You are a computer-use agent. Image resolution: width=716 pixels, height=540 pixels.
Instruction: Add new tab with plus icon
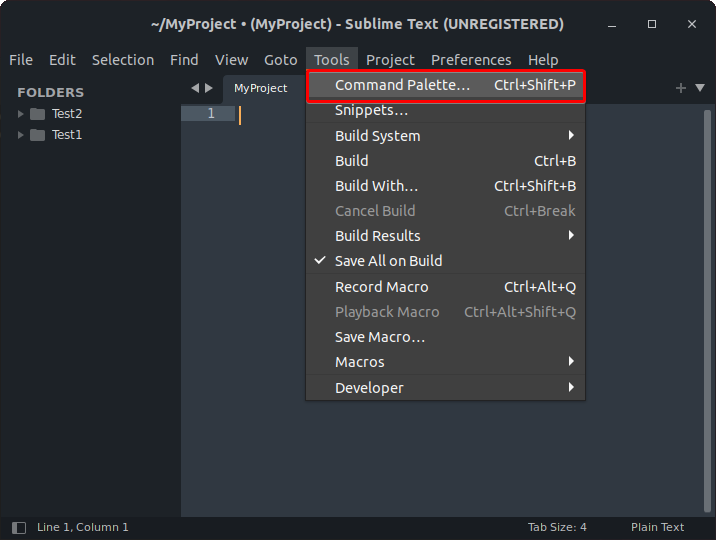point(680,88)
